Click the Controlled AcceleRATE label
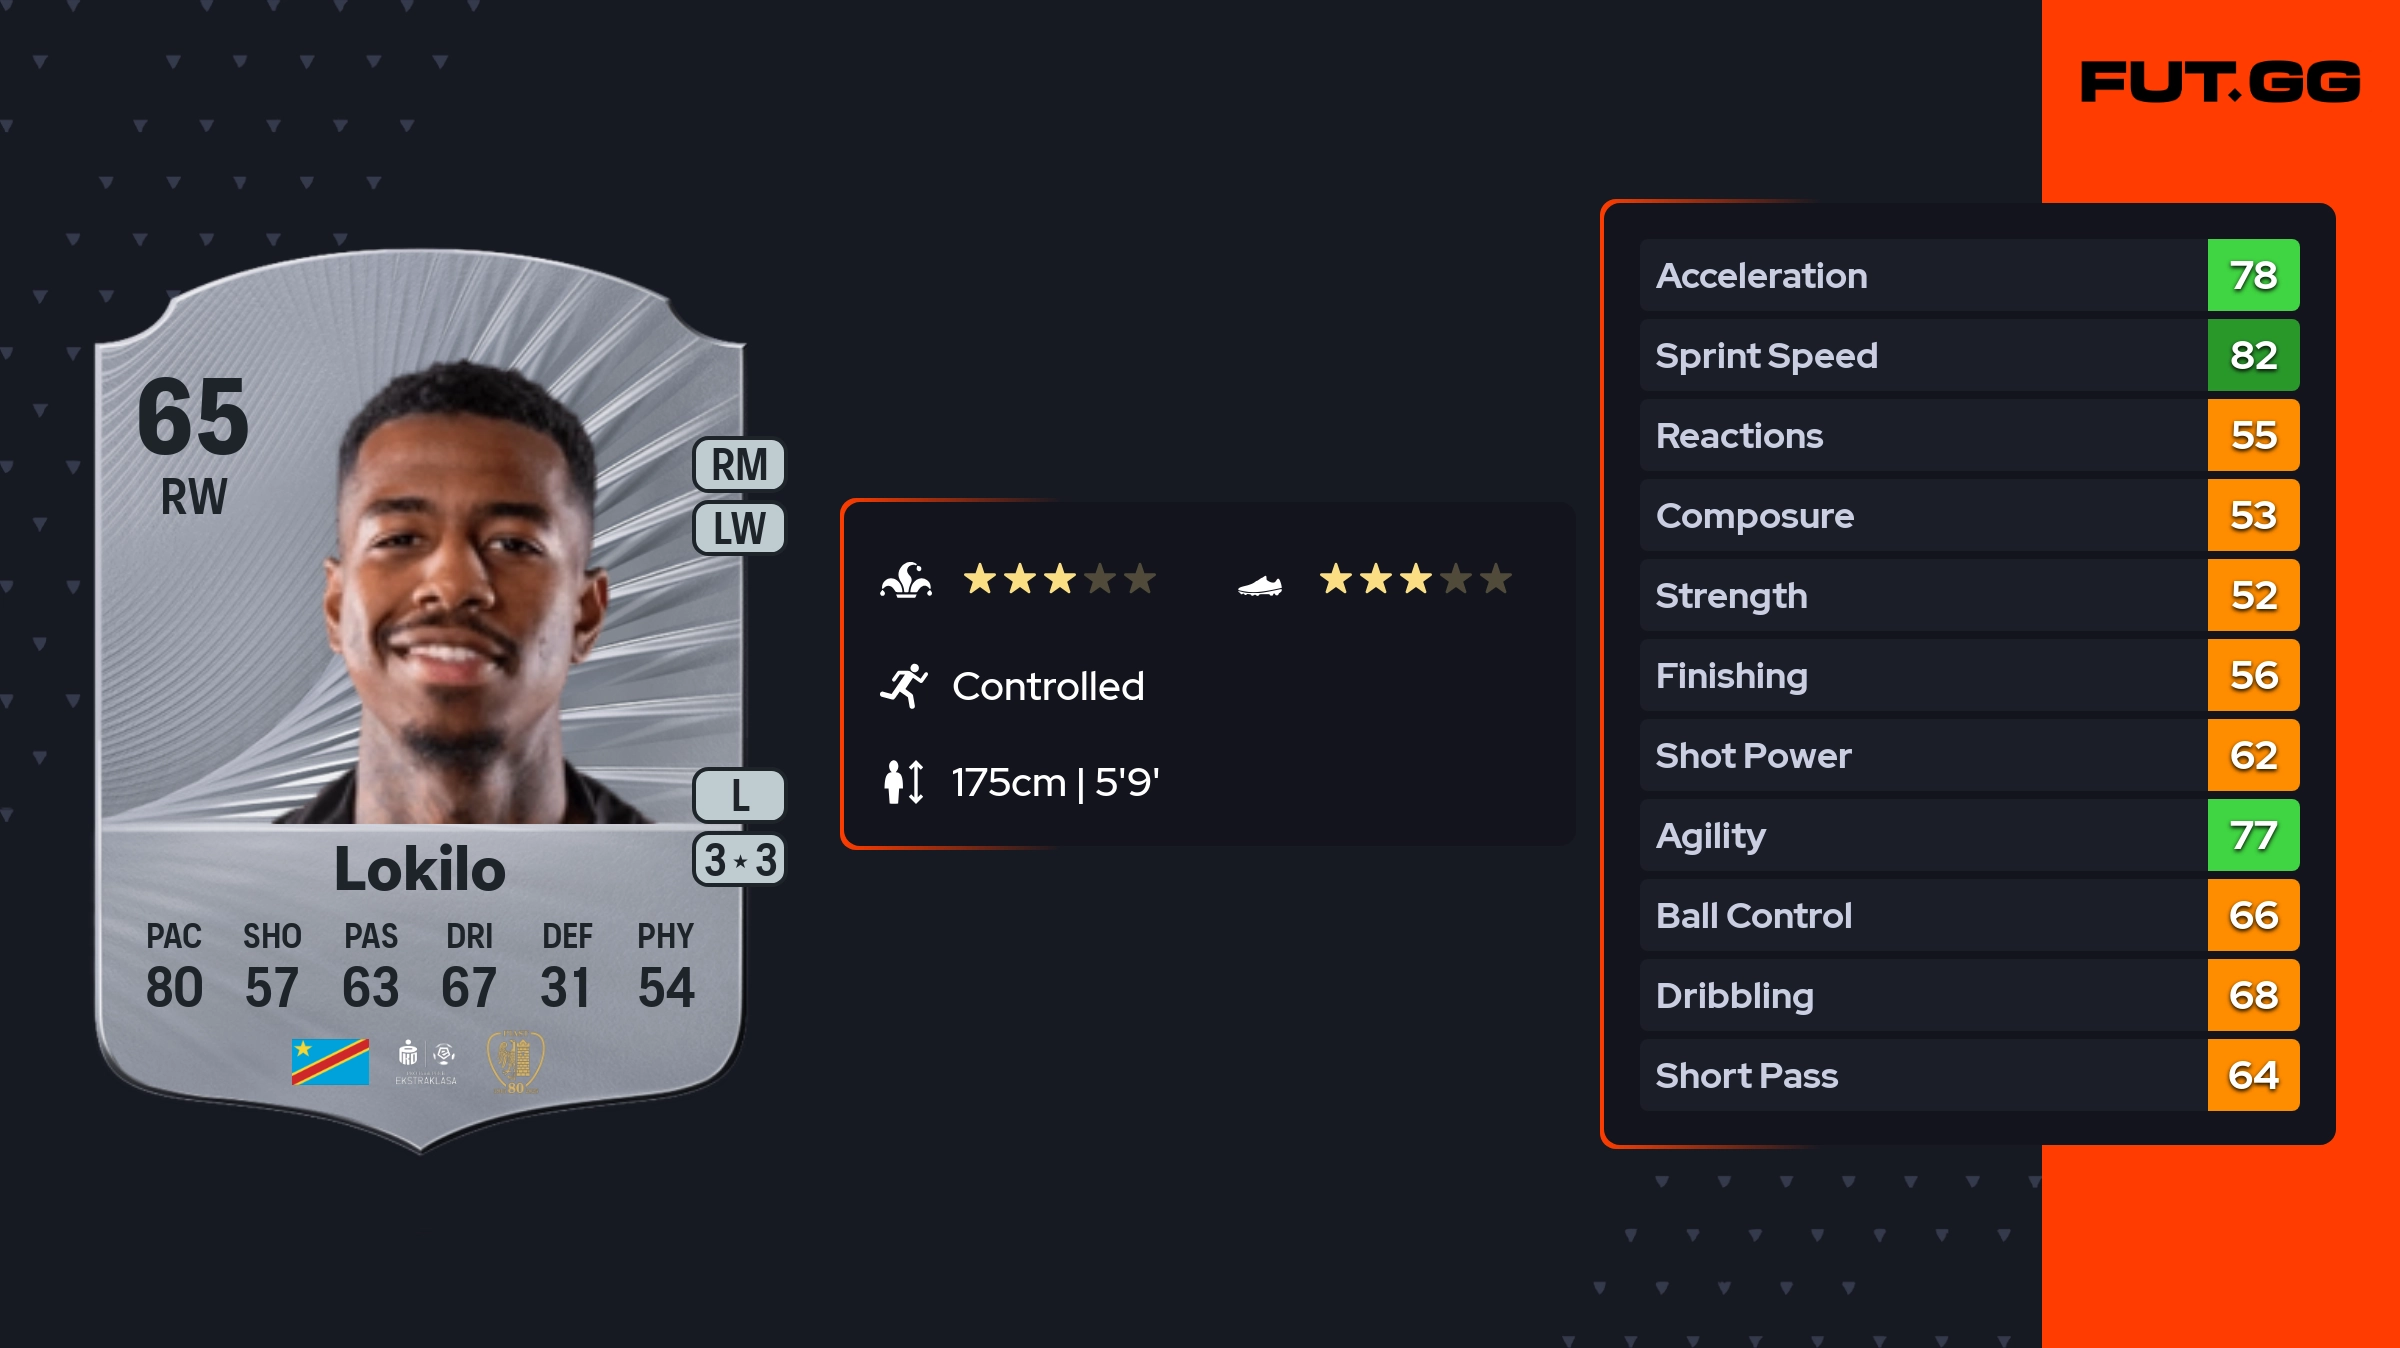The image size is (2400, 1348). [1048, 686]
